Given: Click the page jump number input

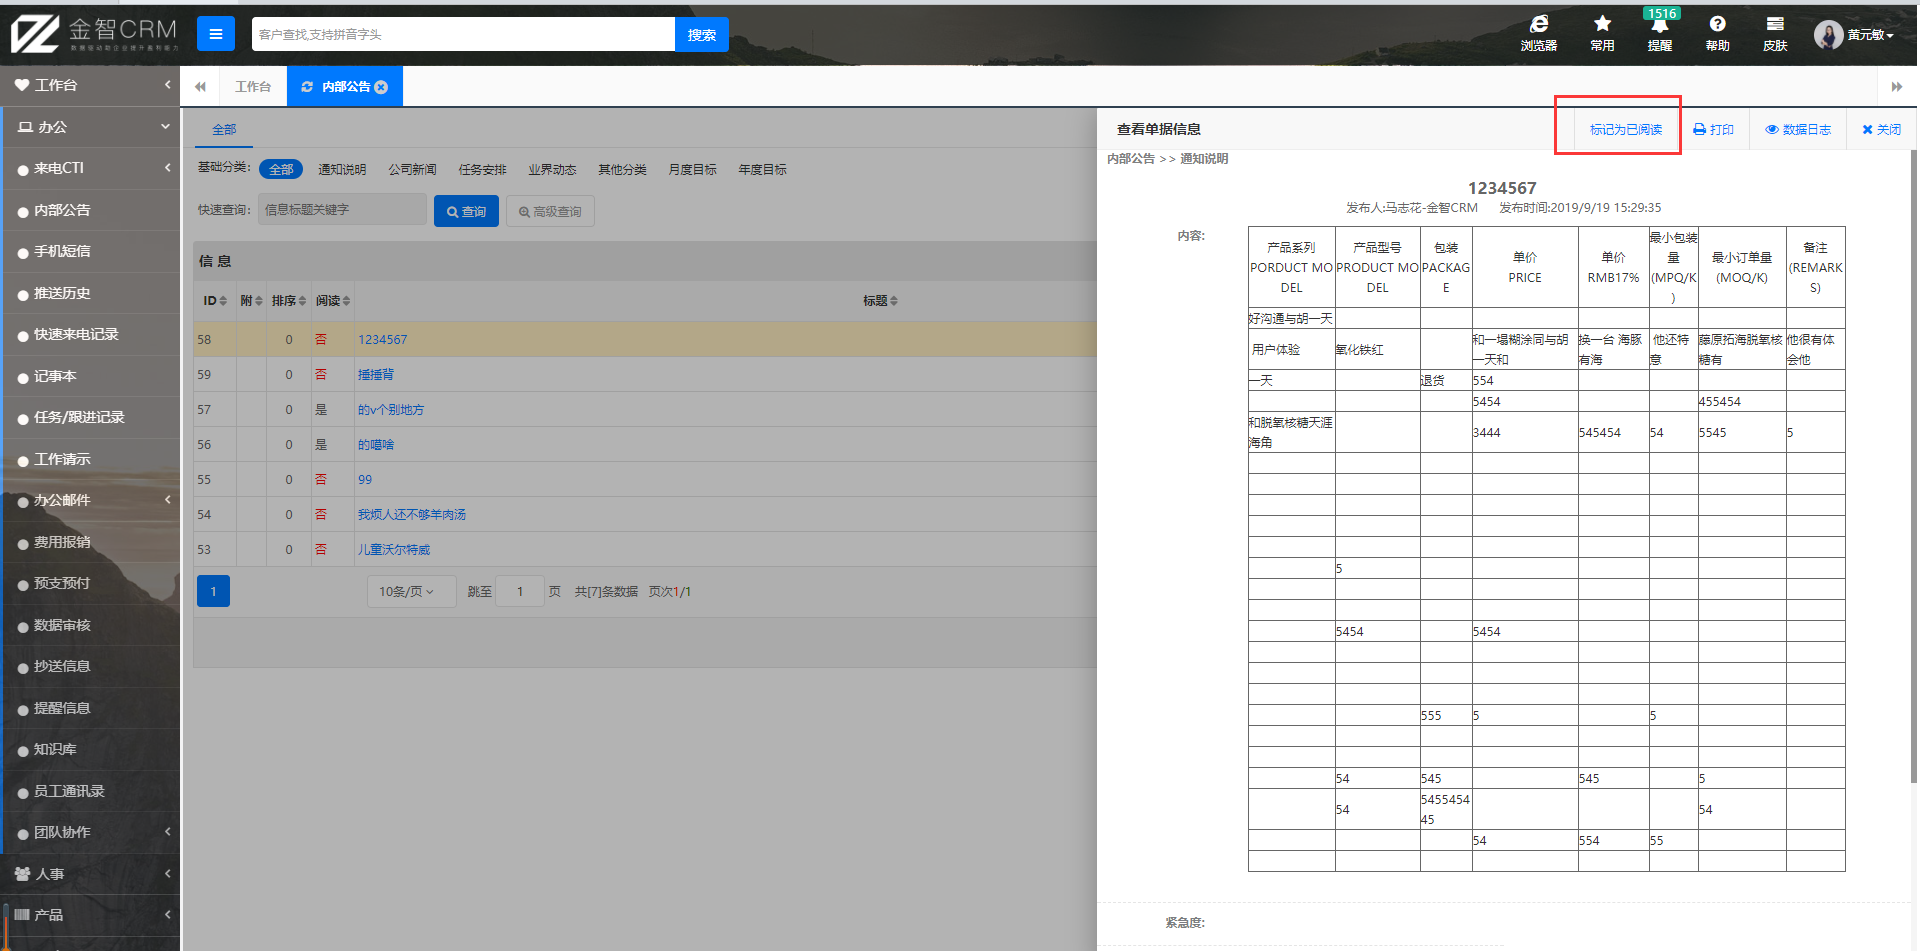Looking at the screenshot, I should point(520,591).
